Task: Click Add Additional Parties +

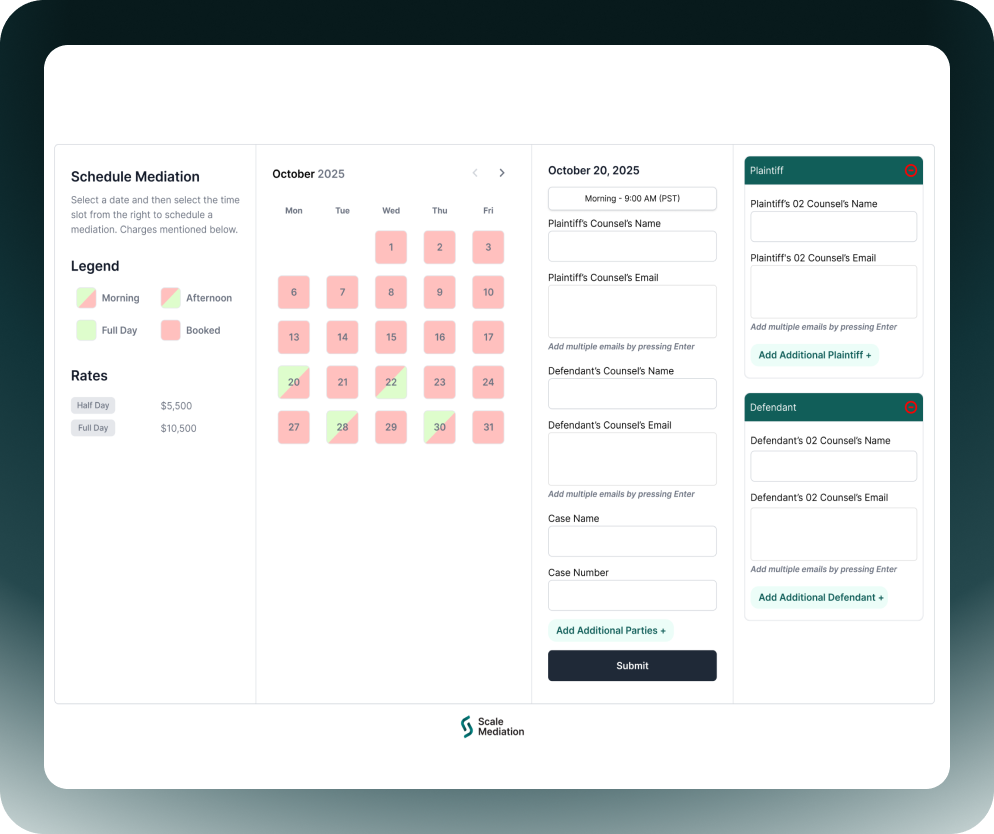Action: 610,631
